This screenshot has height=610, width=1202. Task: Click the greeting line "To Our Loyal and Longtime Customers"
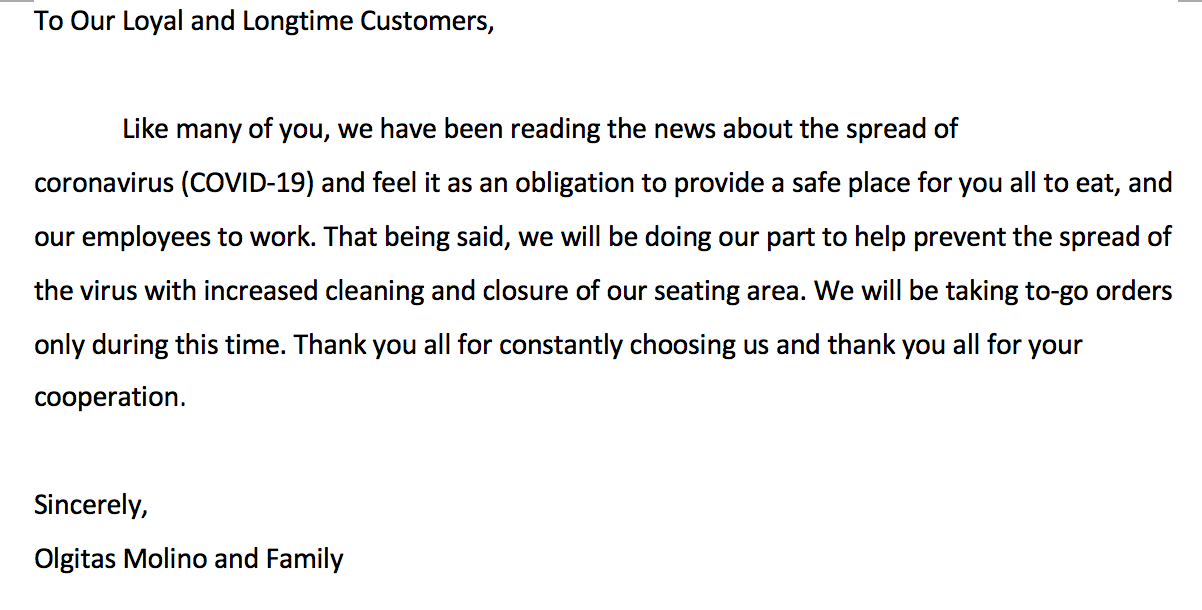pos(265,21)
